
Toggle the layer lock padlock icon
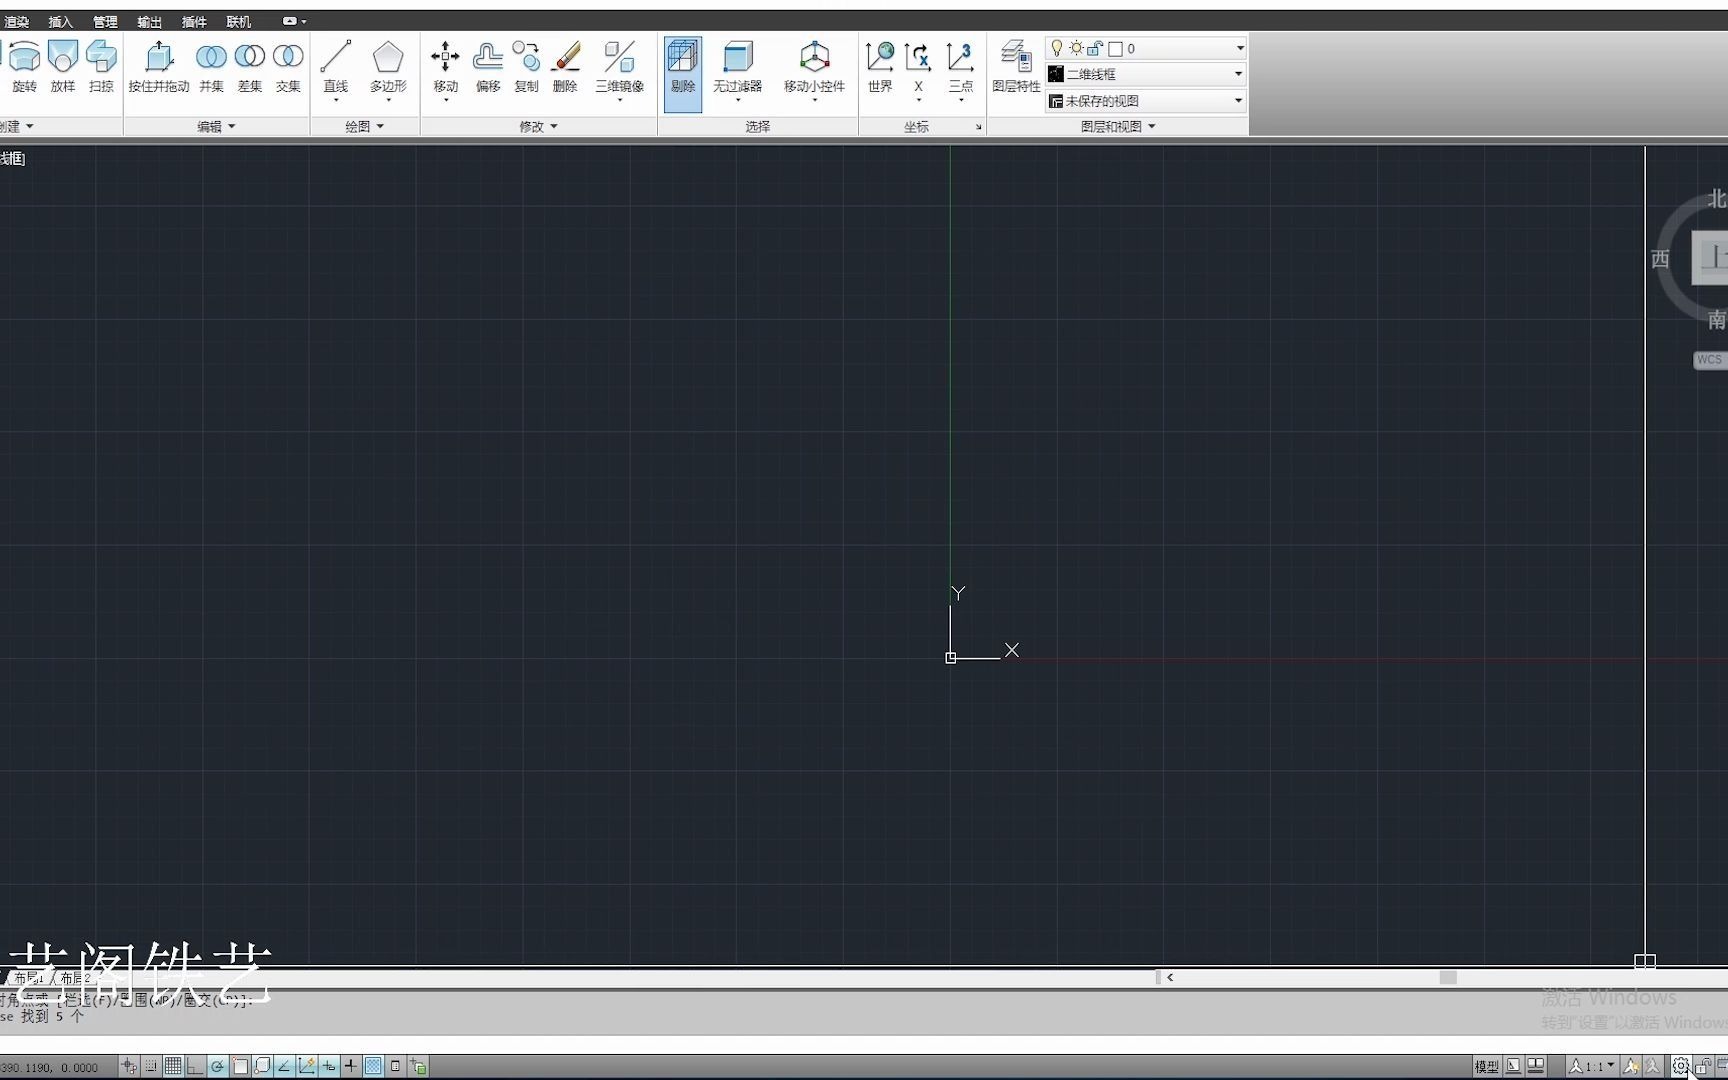(1094, 47)
